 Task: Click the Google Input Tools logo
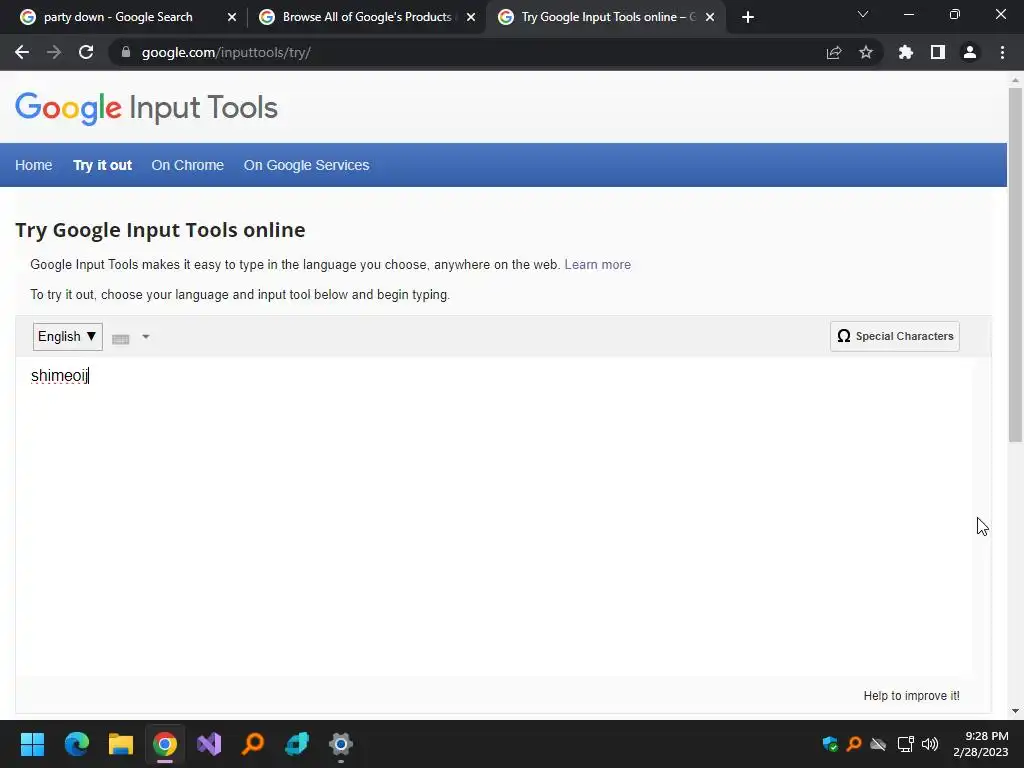146,108
